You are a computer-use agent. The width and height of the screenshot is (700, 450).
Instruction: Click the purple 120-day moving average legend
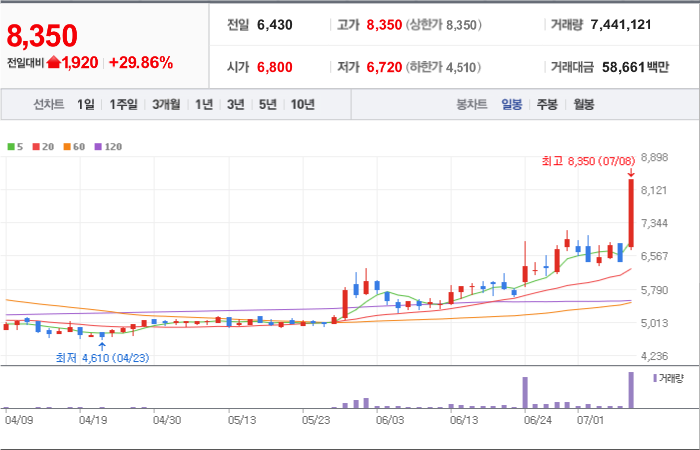108,147
